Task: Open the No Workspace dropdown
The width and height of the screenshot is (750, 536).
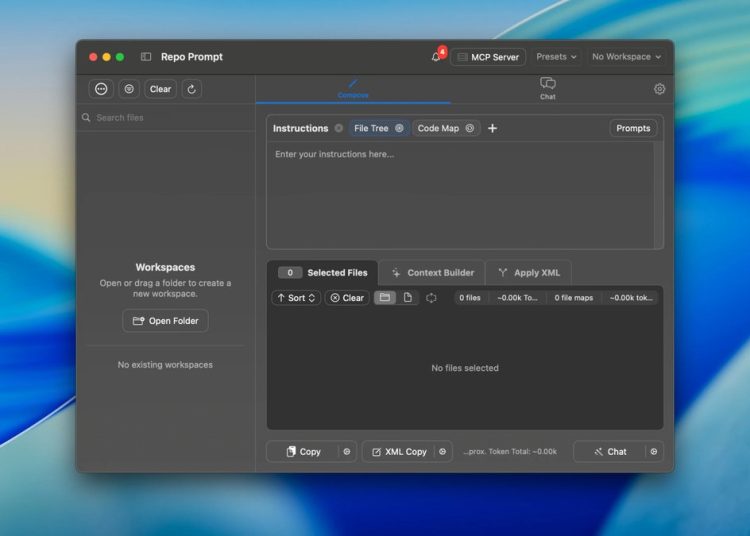Action: (x=627, y=57)
